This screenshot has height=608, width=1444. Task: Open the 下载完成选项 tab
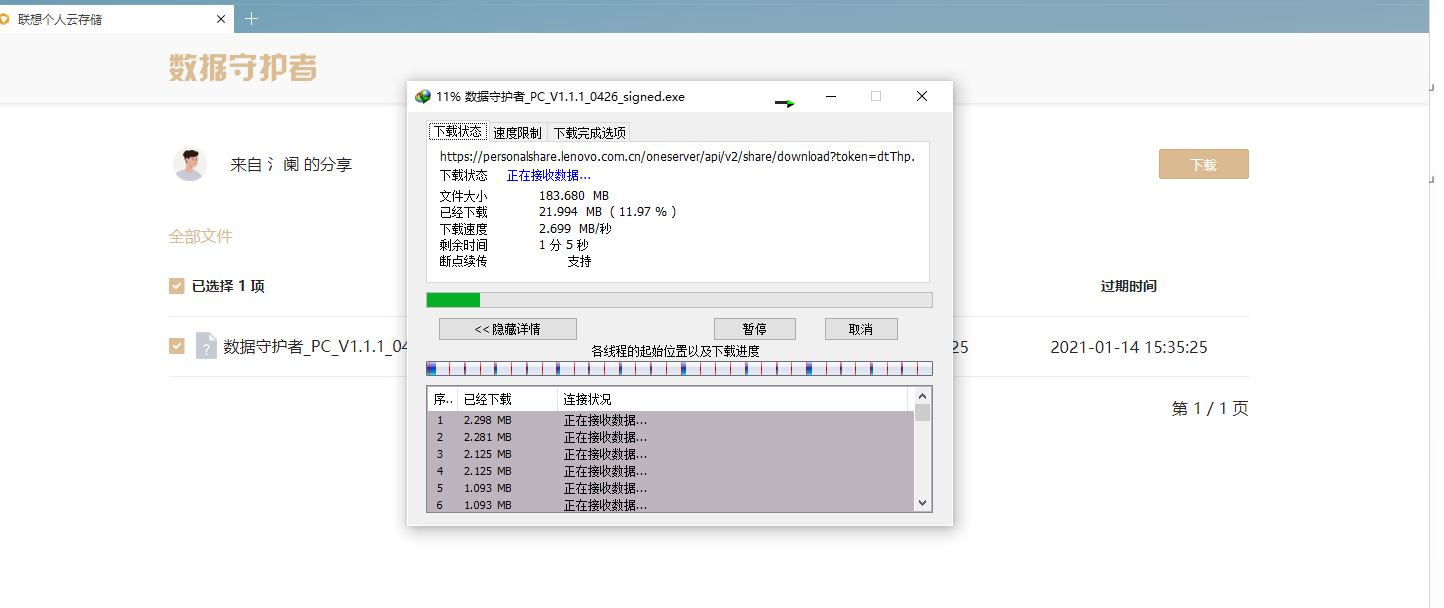[589, 132]
